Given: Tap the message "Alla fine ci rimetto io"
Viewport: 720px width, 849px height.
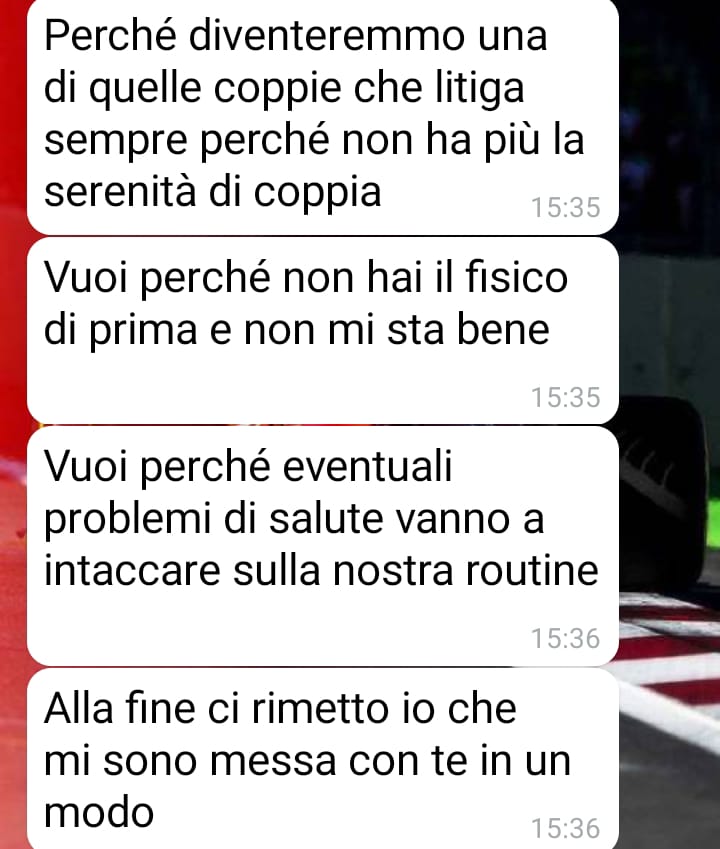Looking at the screenshot, I should pyautogui.click(x=323, y=758).
